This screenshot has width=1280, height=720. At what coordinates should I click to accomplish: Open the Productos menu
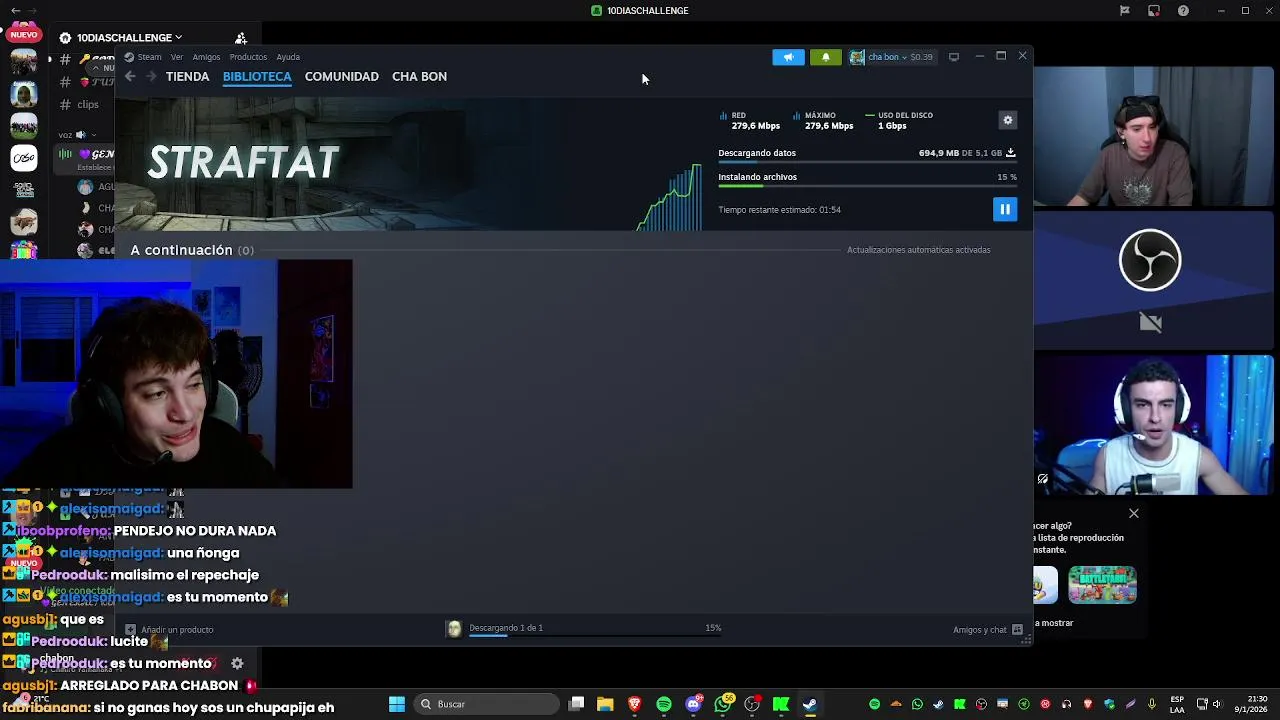[x=248, y=57]
